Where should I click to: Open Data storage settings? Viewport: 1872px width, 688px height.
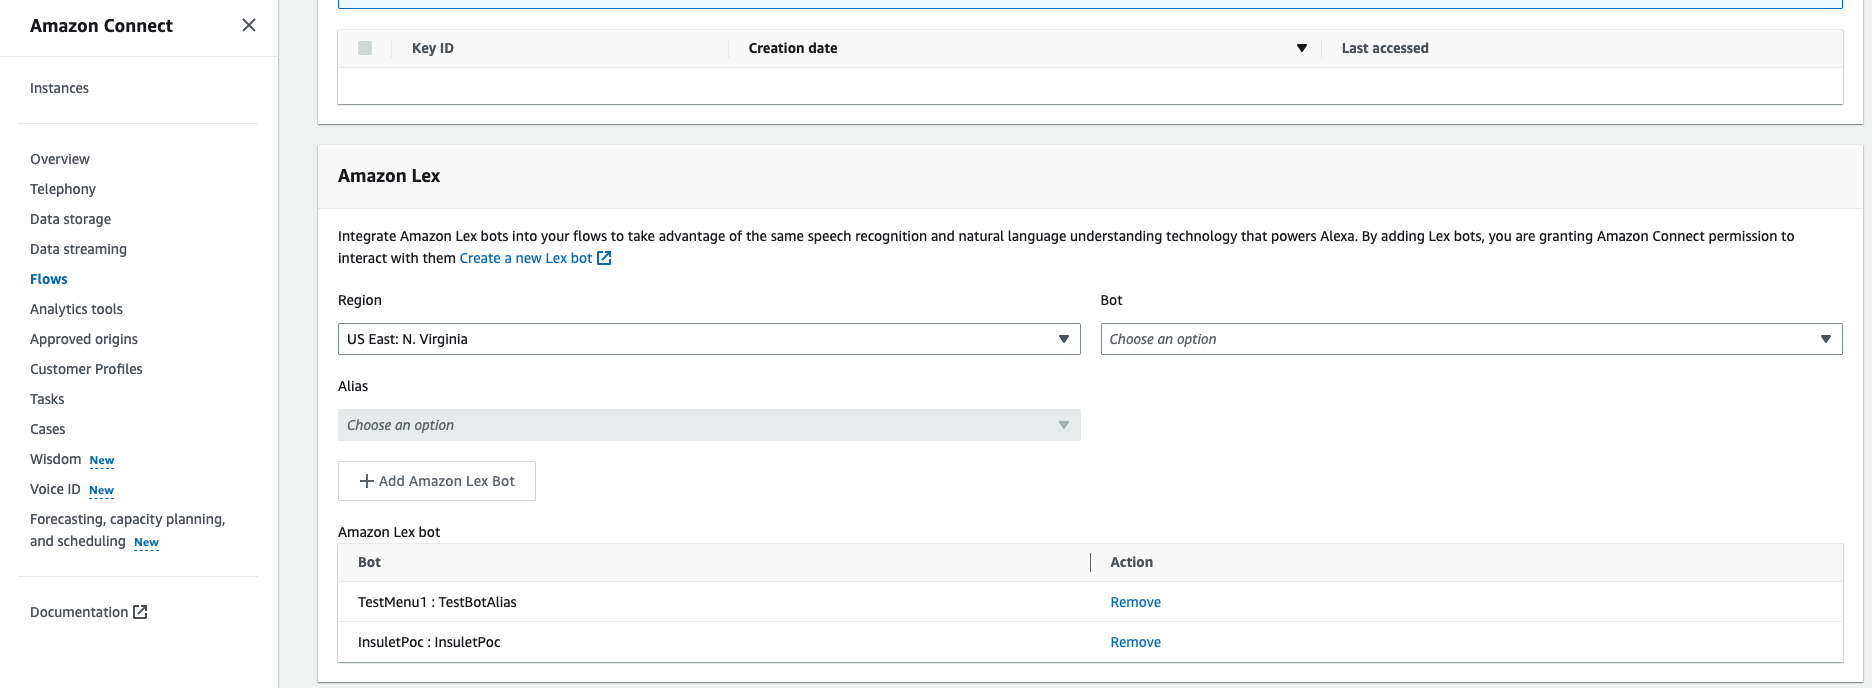pos(70,219)
